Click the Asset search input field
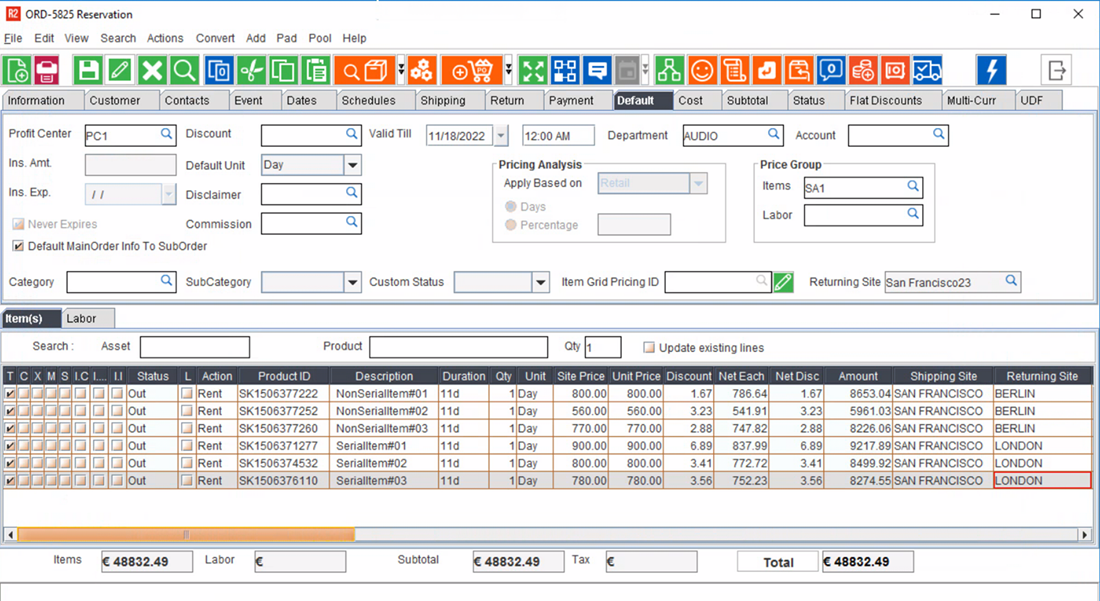The height and width of the screenshot is (601, 1100). 194,347
